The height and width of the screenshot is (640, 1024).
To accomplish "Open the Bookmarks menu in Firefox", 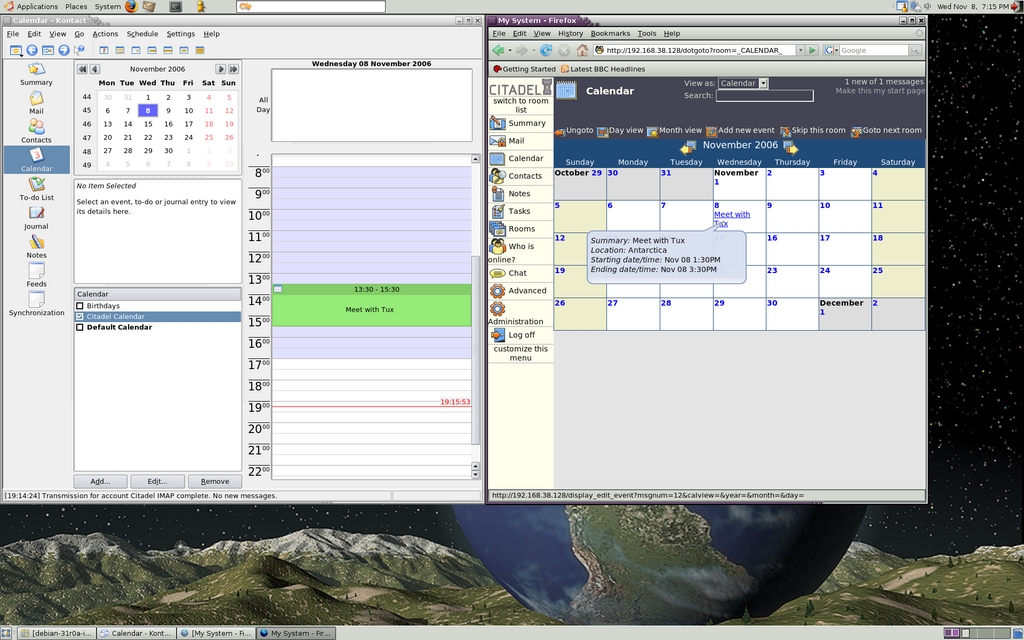I will (610, 34).
